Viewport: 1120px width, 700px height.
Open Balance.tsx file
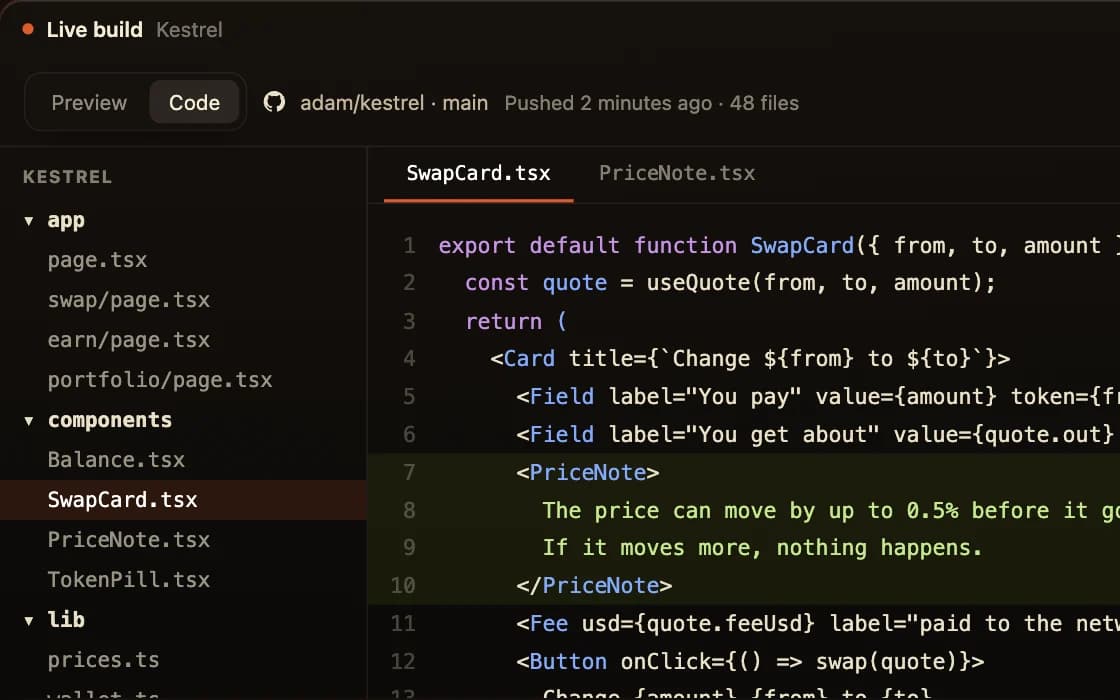click(x=116, y=460)
